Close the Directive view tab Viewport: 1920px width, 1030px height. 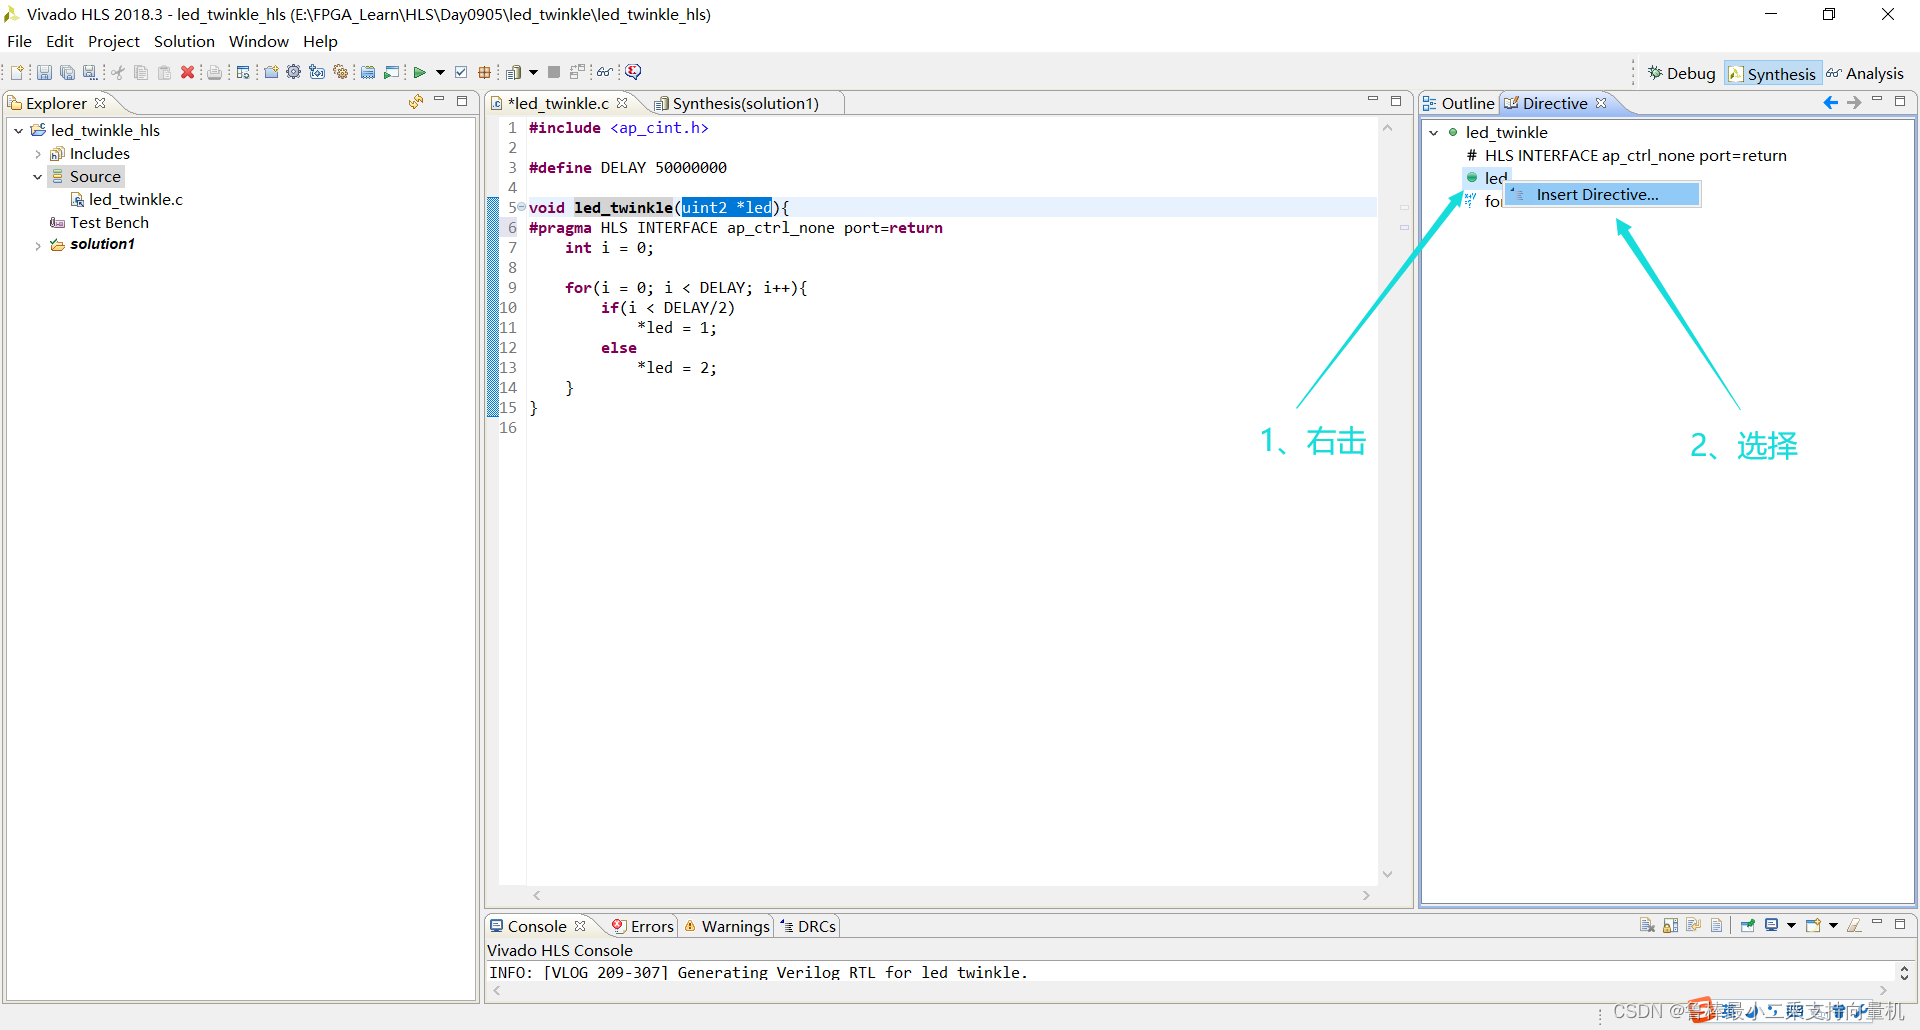click(1601, 103)
